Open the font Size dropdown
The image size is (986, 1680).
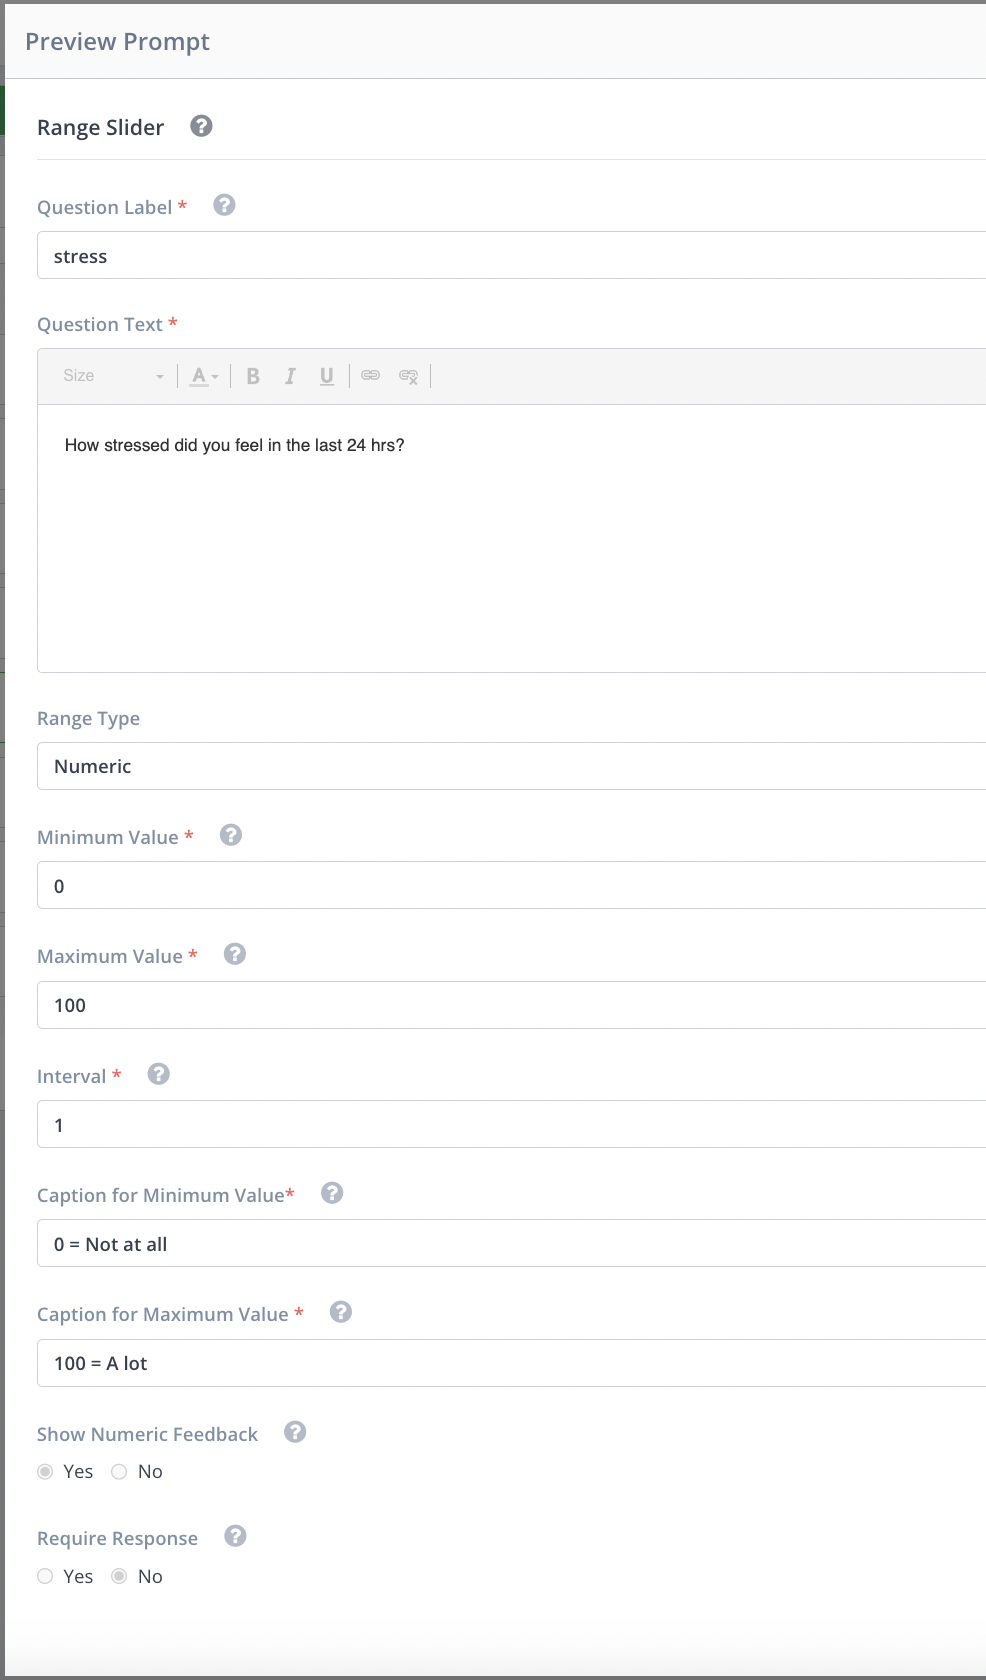click(x=112, y=376)
